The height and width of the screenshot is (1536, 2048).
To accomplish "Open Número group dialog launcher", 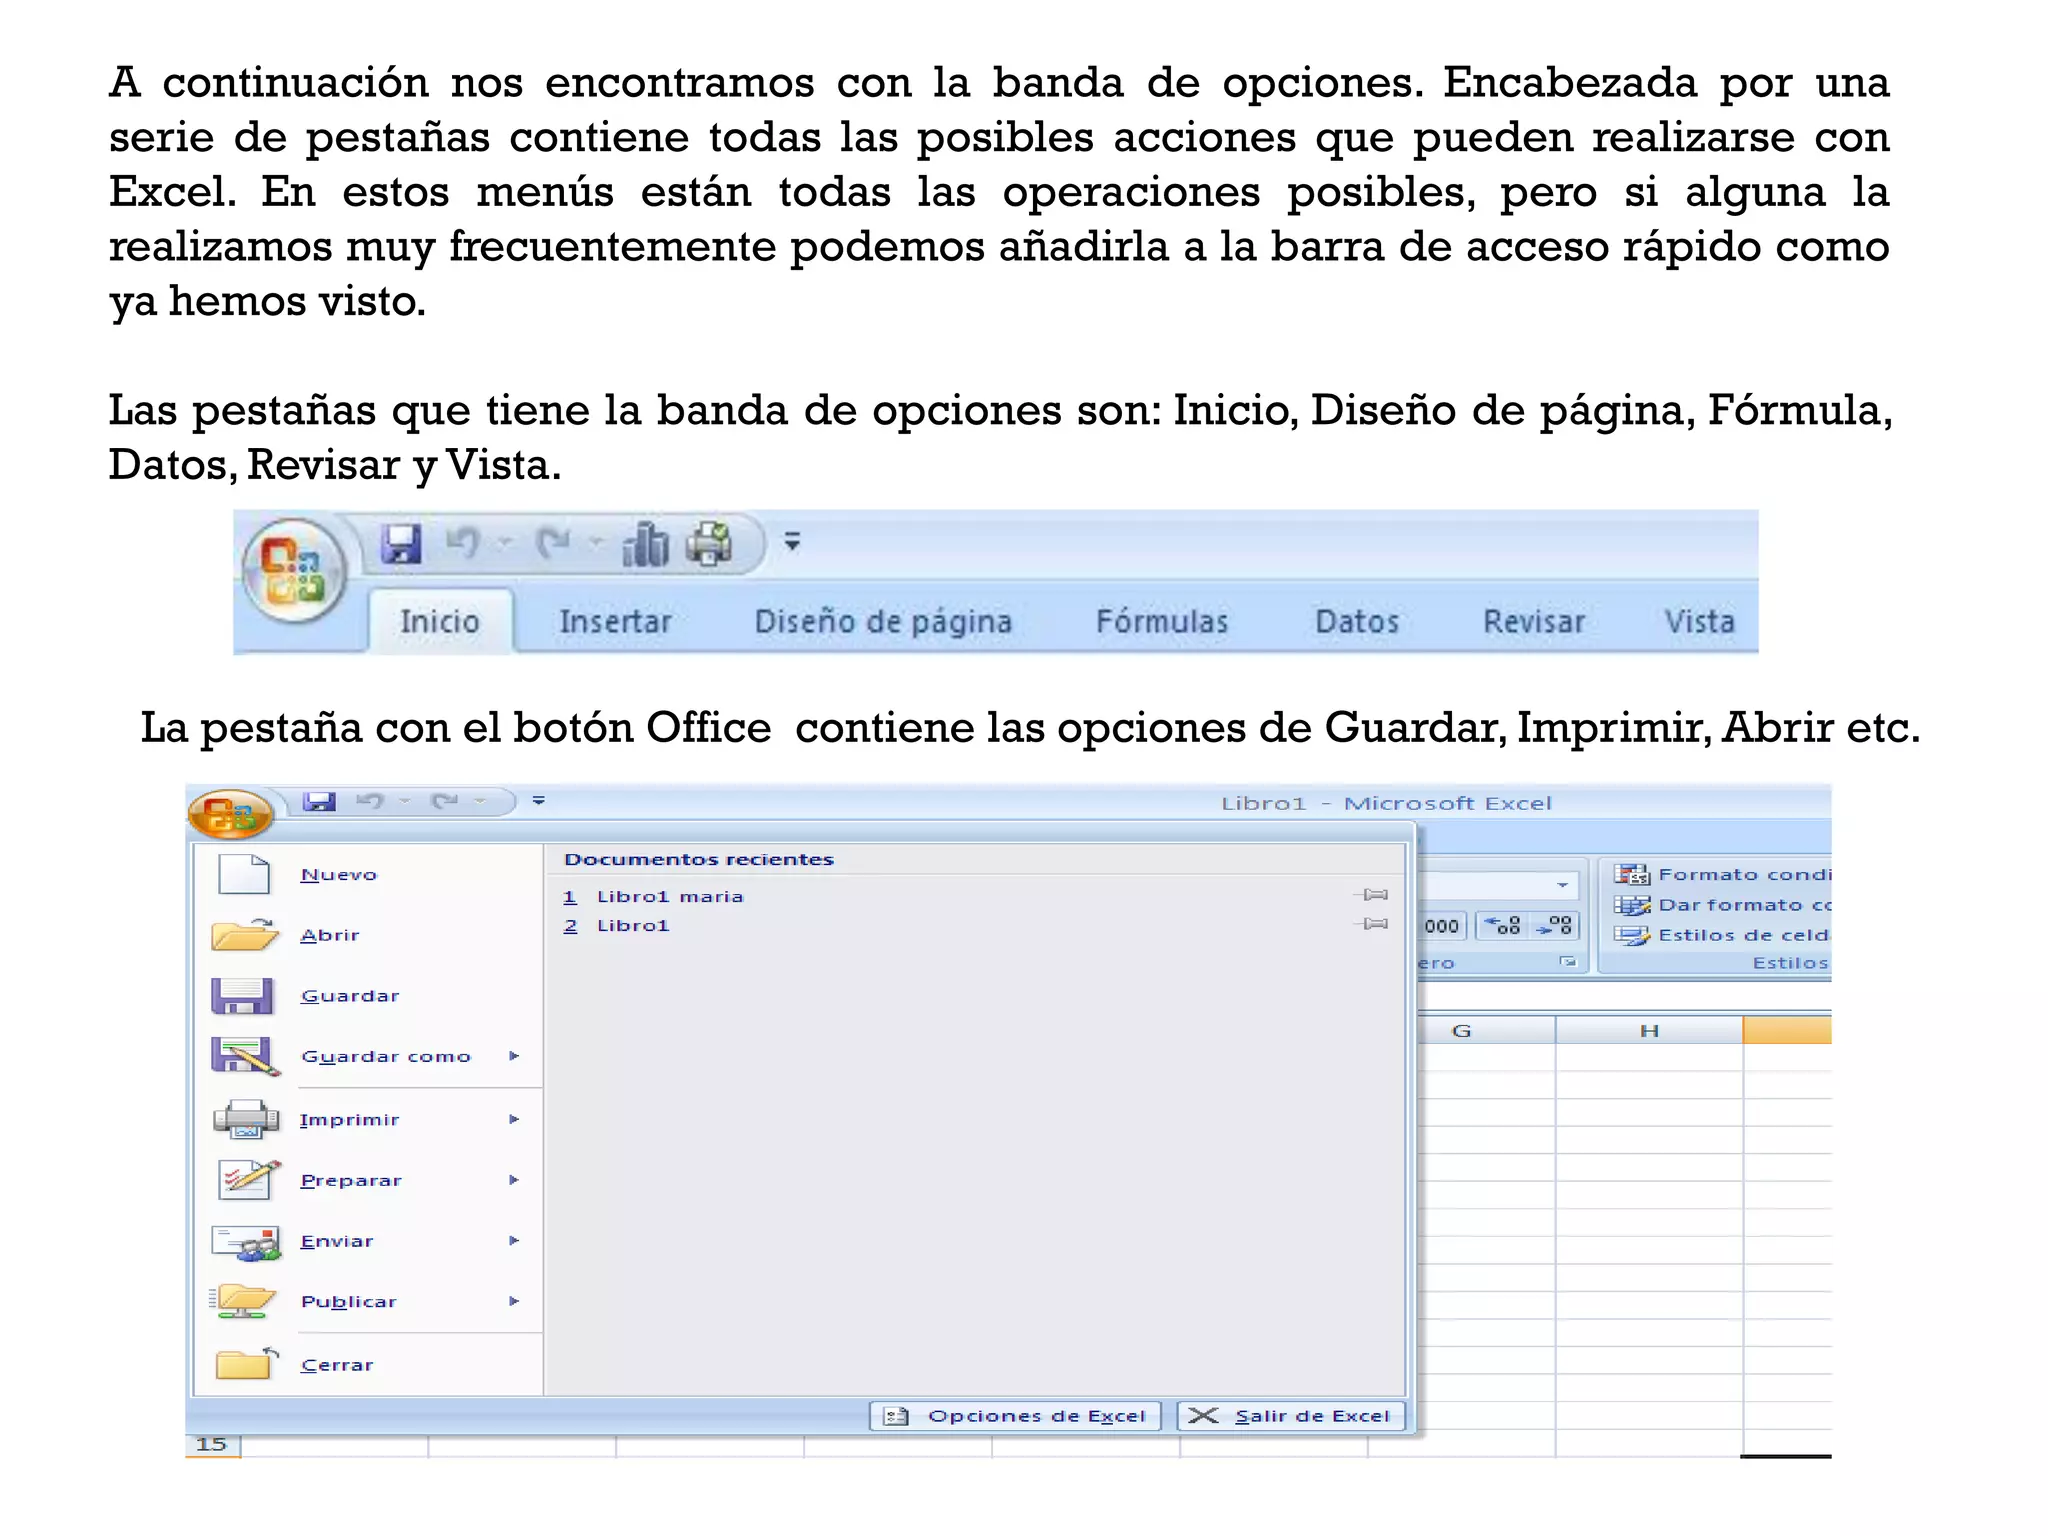I will [x=1568, y=962].
